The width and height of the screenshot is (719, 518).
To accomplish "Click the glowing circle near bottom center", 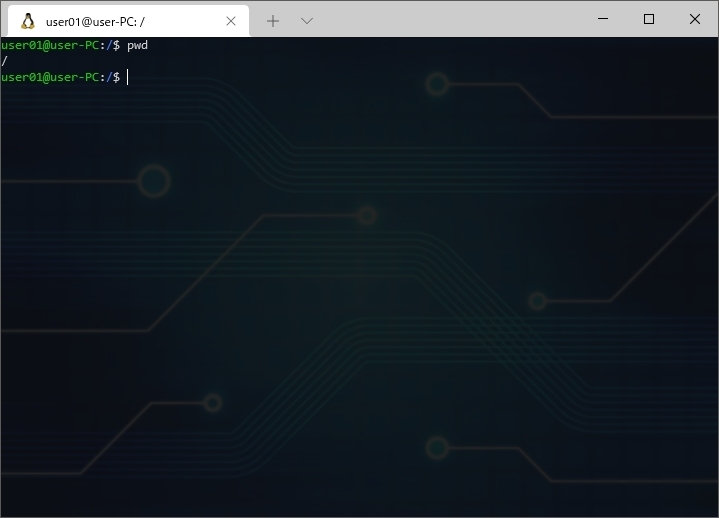I will pos(437,447).
